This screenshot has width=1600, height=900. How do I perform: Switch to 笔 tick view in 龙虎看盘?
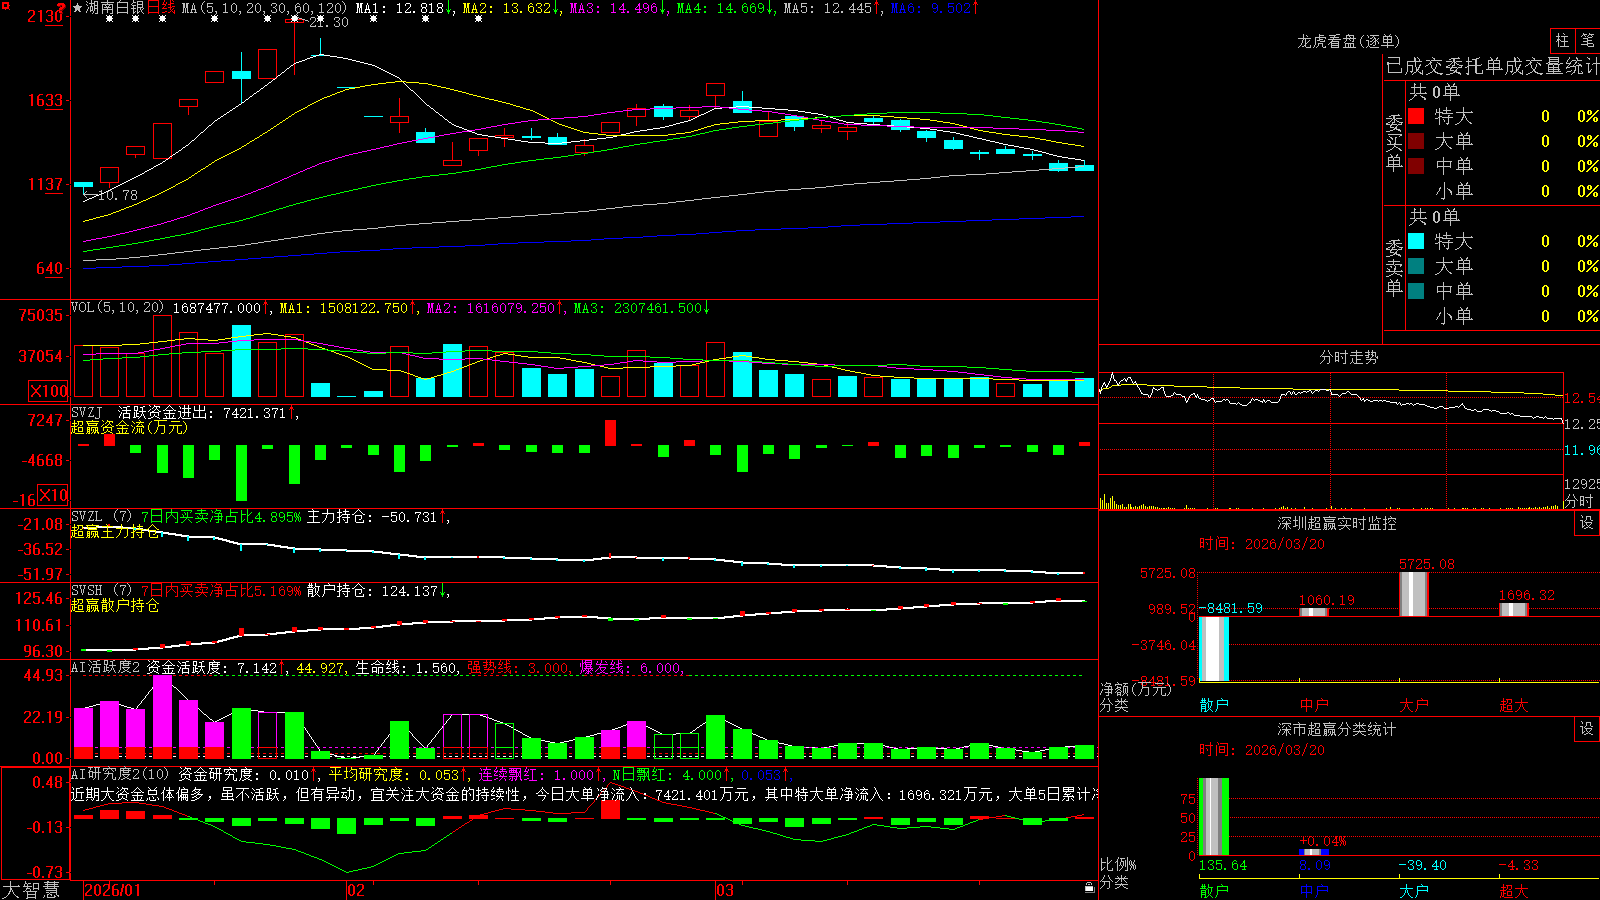click(x=1587, y=41)
